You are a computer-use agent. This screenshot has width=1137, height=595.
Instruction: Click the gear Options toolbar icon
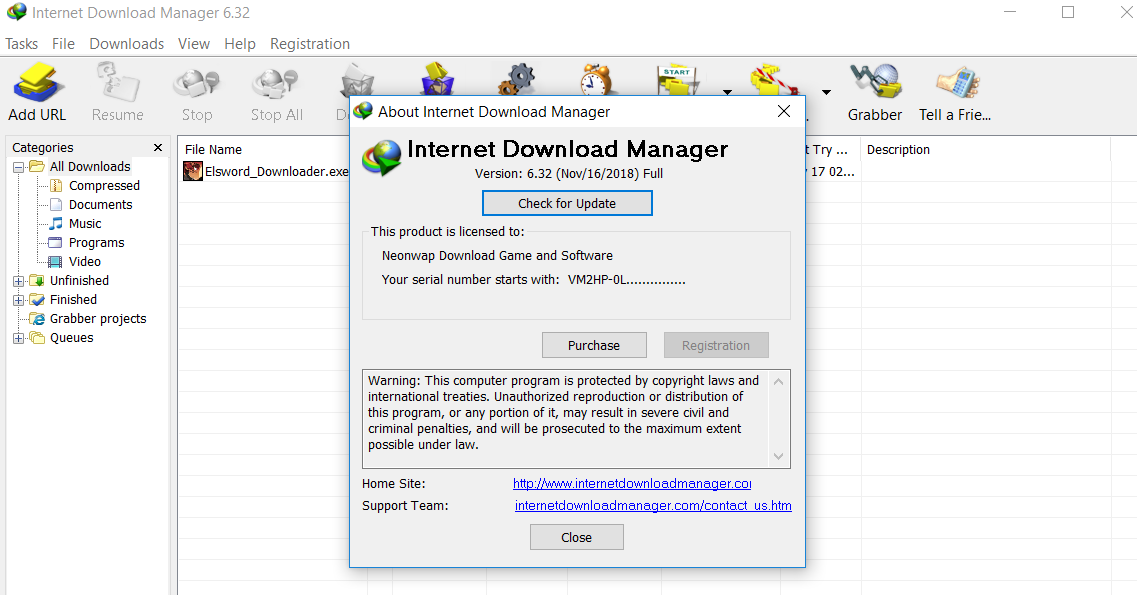point(517,79)
